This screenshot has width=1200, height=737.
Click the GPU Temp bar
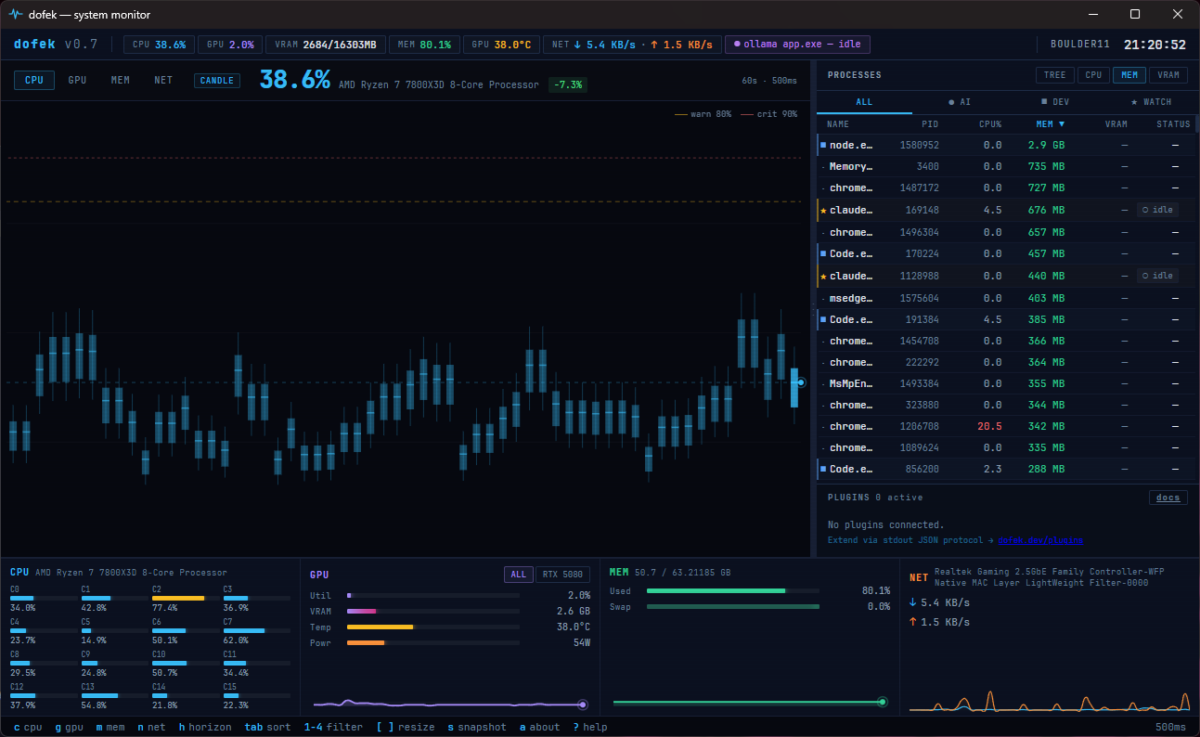tap(433, 627)
